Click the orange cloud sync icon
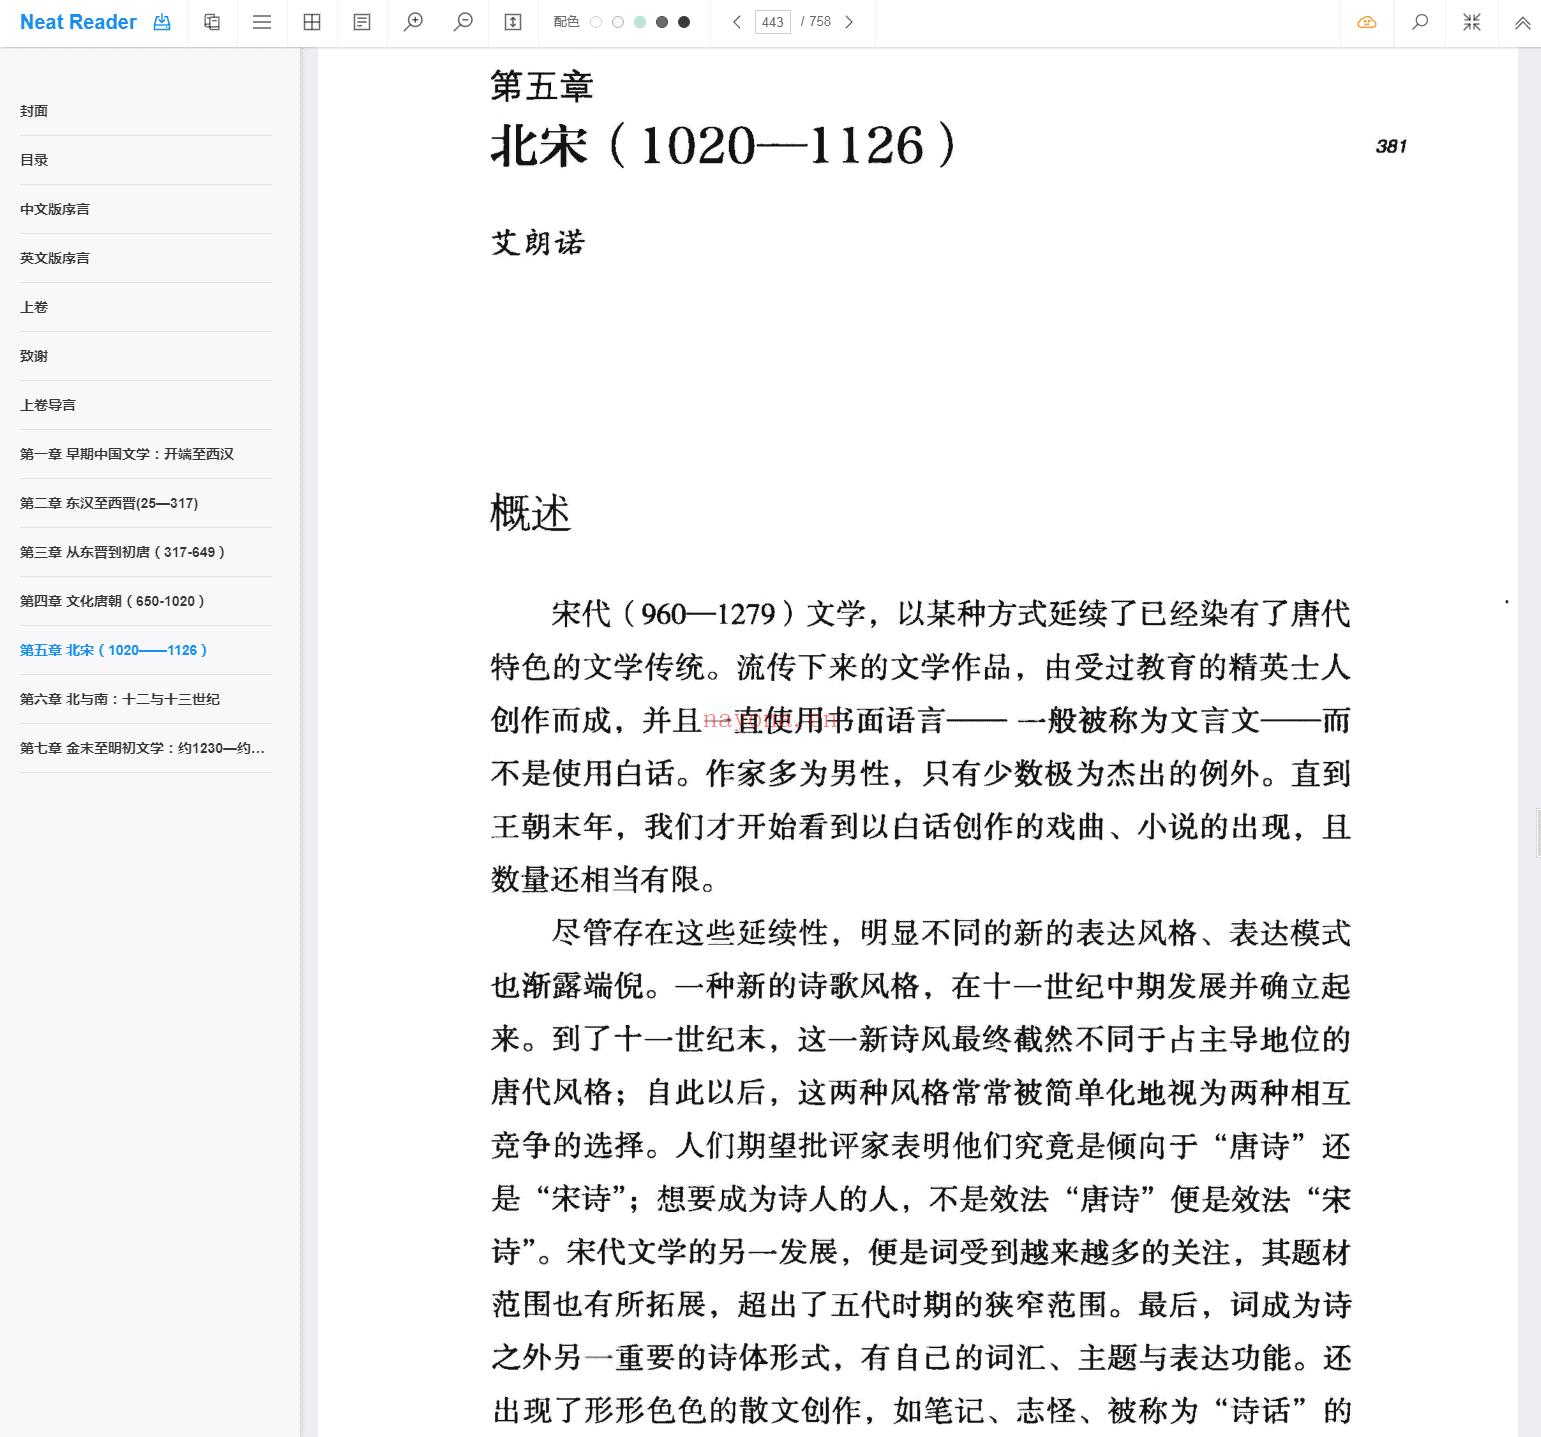 pos(1367,22)
